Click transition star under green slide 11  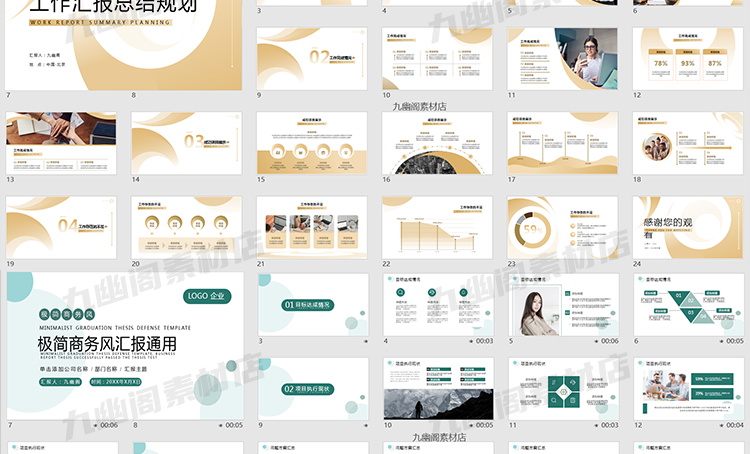coord(596,425)
